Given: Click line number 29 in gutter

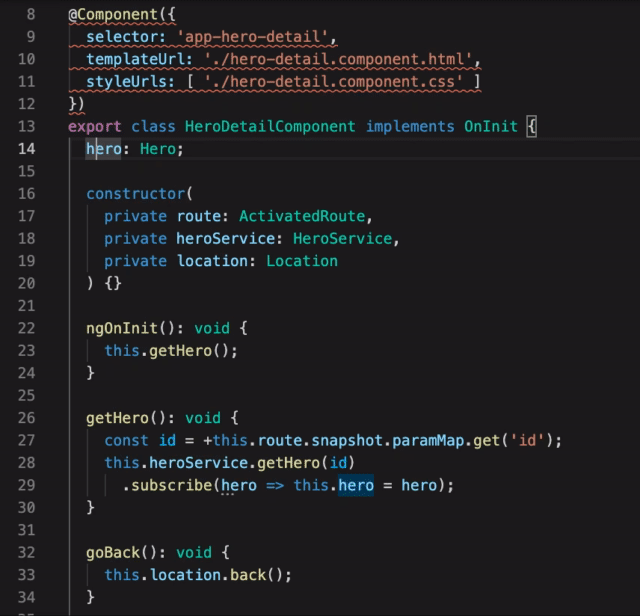Looking at the screenshot, I should (x=27, y=485).
